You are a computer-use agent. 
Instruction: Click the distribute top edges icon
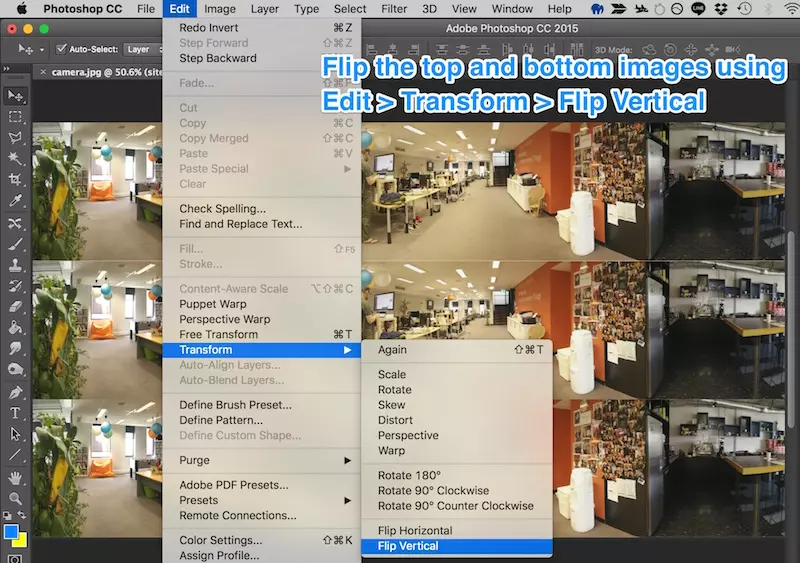click(x=442, y=50)
